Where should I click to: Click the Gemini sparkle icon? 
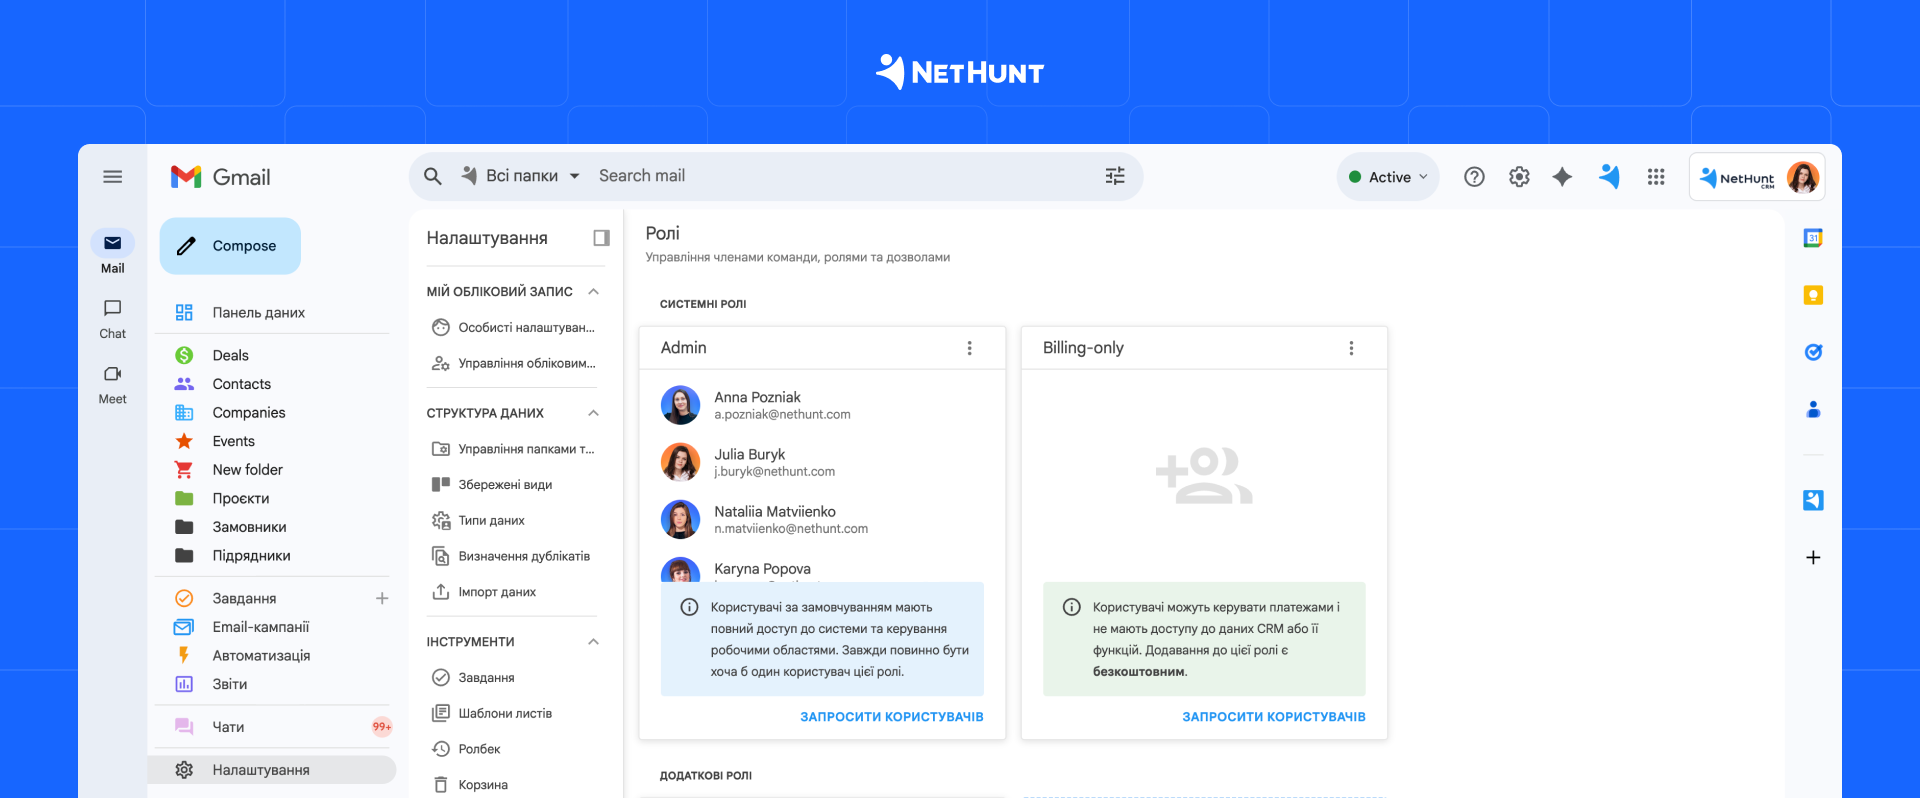(1562, 177)
